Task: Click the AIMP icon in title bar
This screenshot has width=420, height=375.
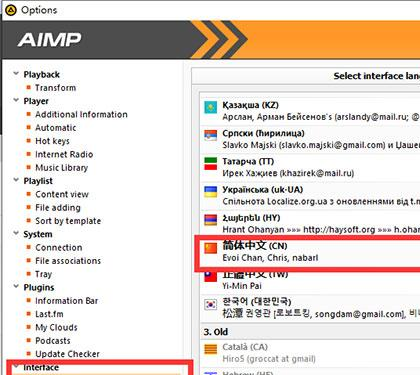Action: (x=11, y=10)
